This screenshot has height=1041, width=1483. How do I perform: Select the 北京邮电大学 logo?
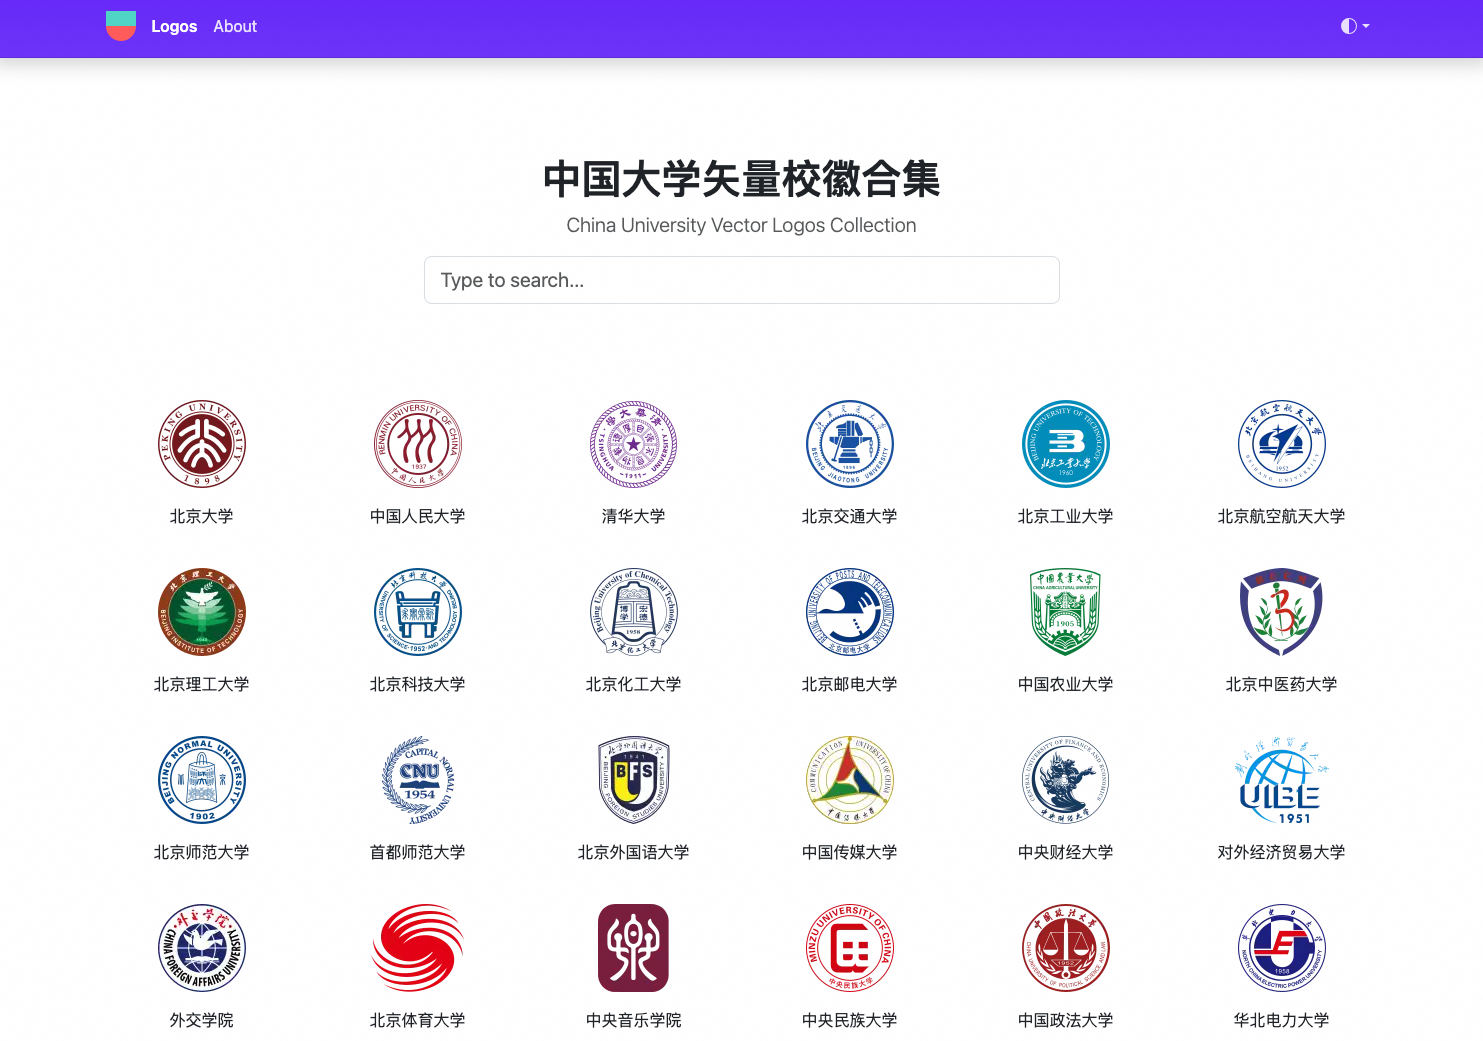pos(850,612)
